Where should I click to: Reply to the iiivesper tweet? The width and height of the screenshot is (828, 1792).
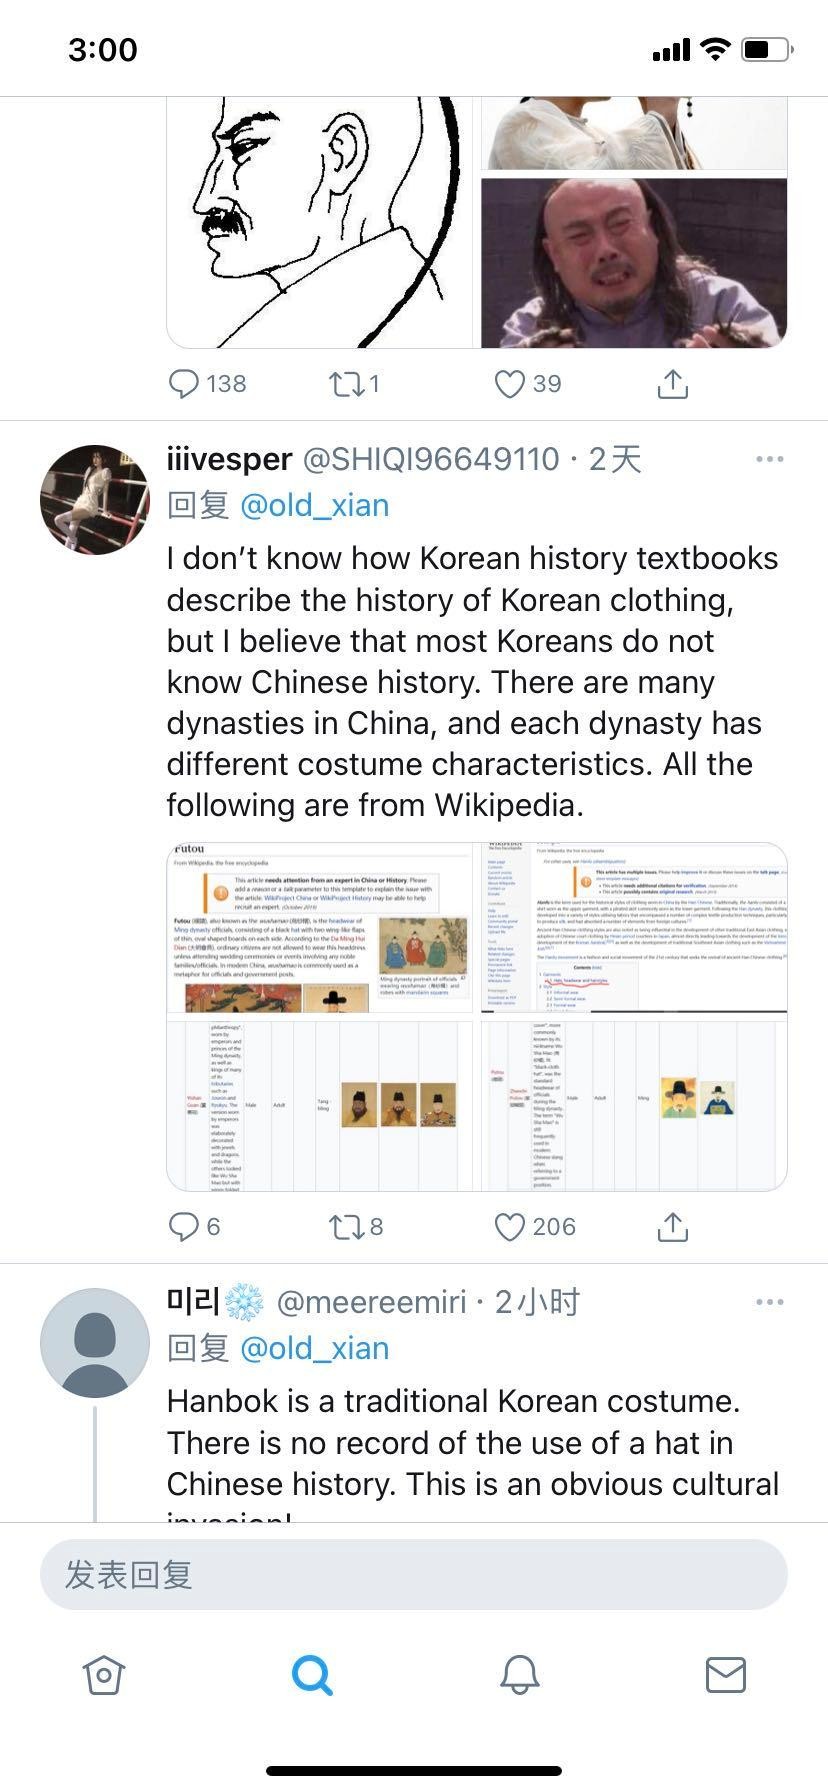click(184, 1226)
